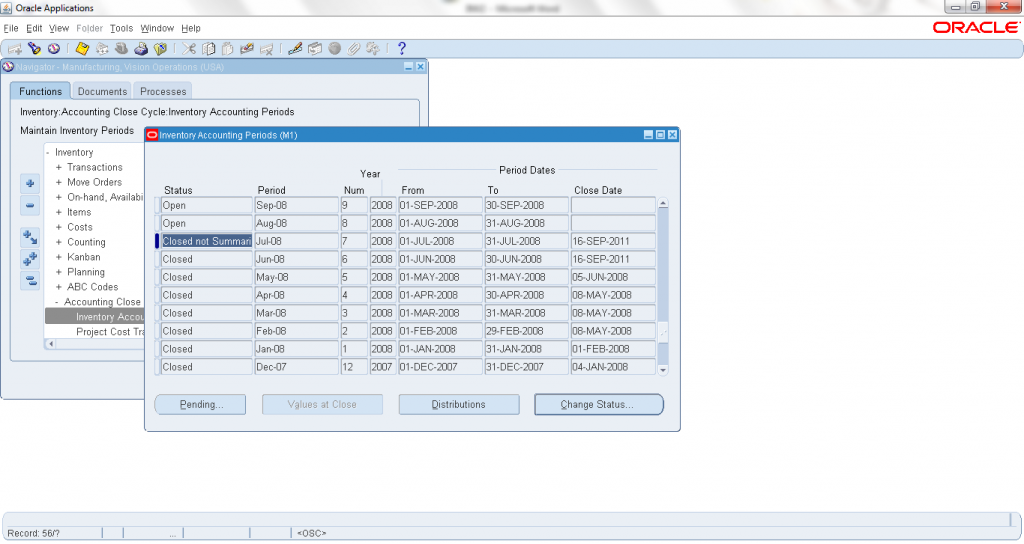
Task: Open Window Help question mark icon
Action: click(x=402, y=48)
